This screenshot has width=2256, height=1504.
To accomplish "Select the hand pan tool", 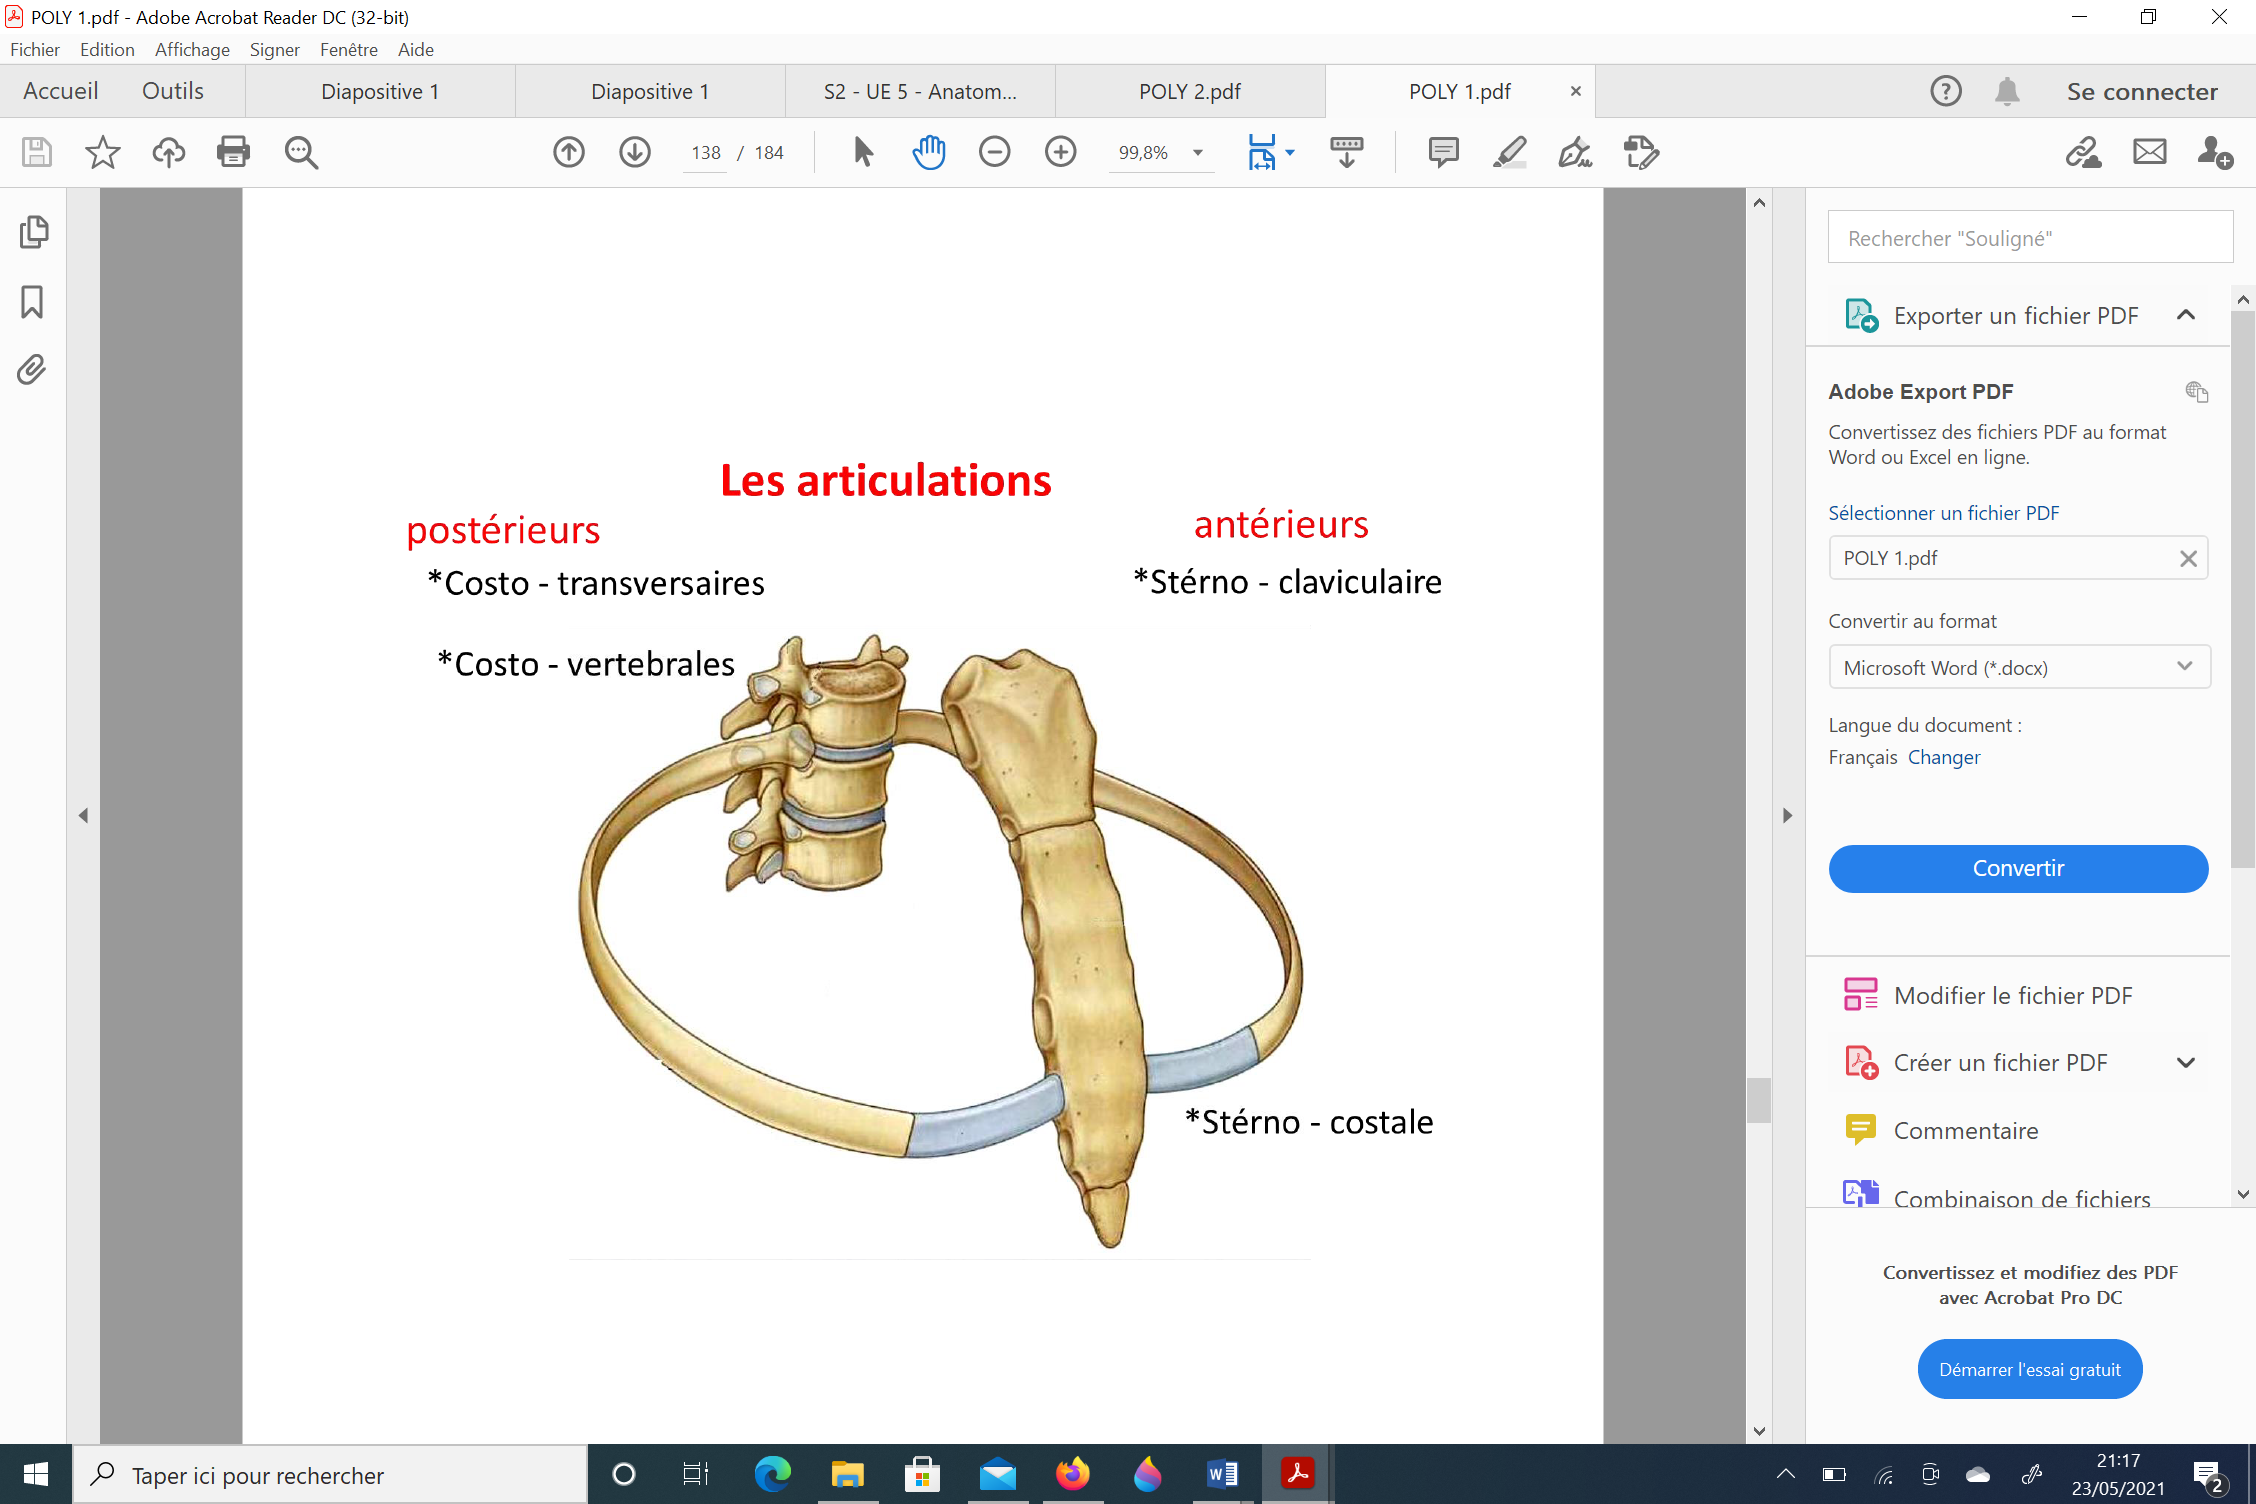I will coord(928,152).
